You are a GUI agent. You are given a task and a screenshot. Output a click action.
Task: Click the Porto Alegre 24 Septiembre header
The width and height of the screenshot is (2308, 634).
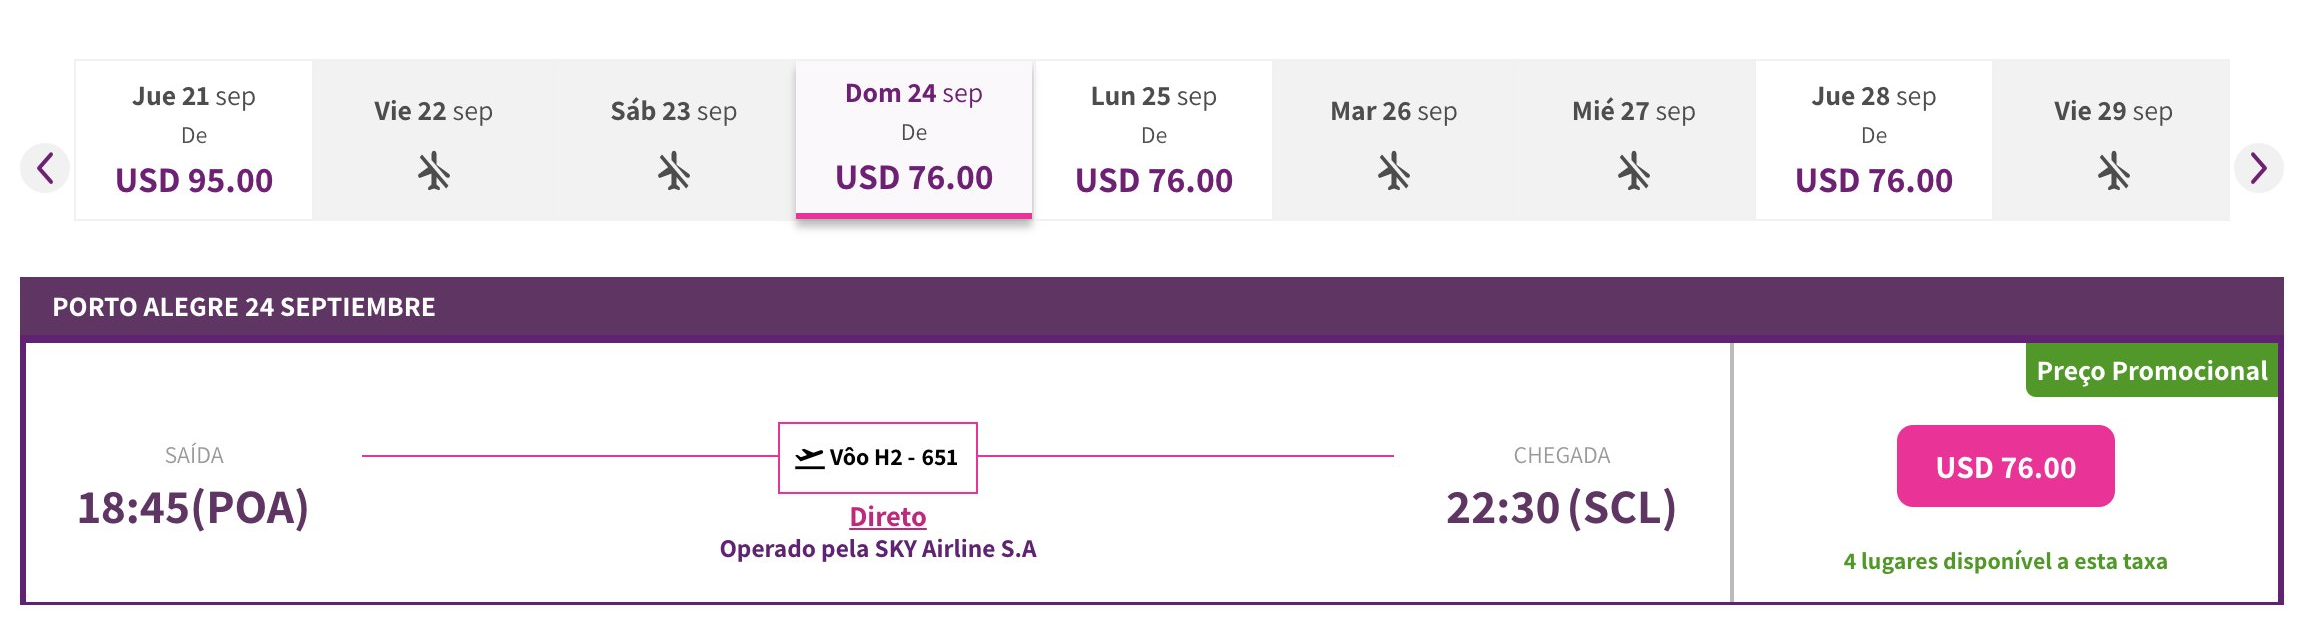(x=244, y=307)
